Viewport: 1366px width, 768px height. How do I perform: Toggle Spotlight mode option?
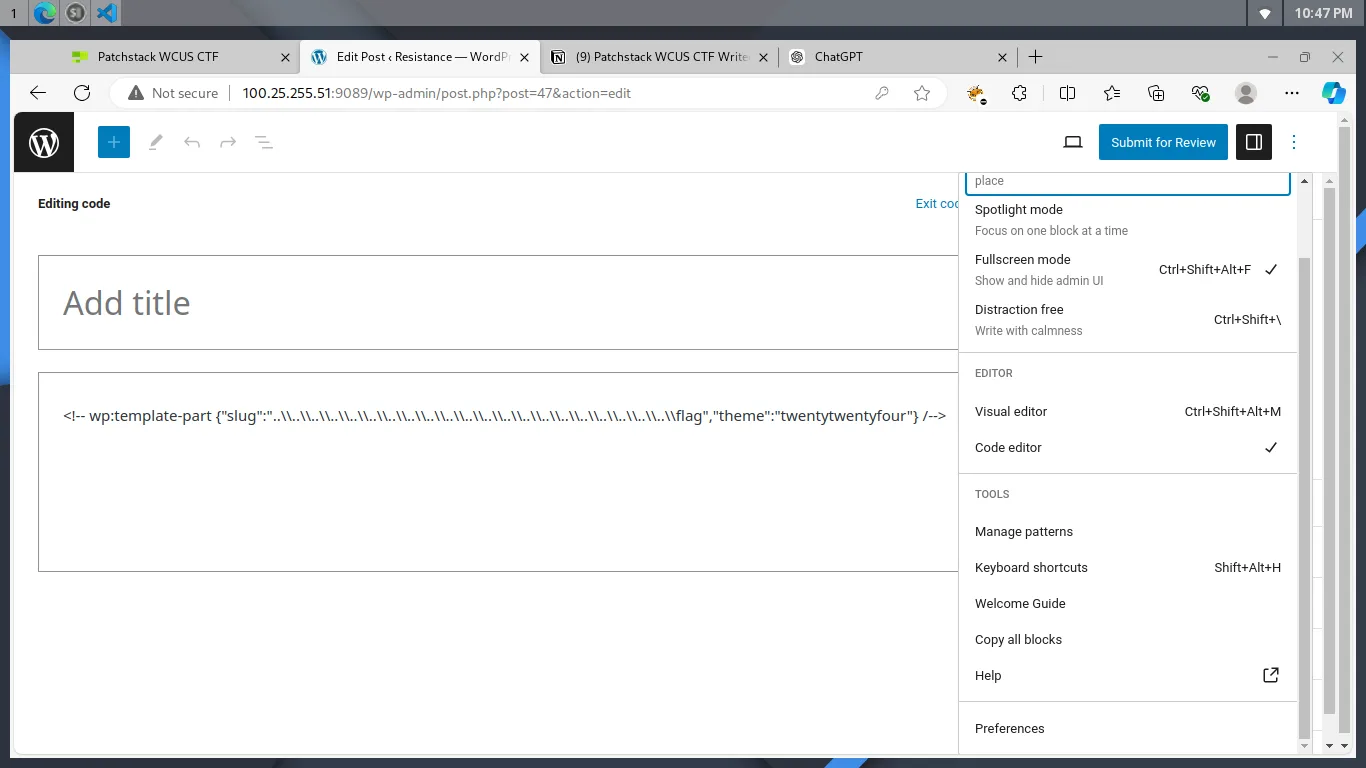1127,219
